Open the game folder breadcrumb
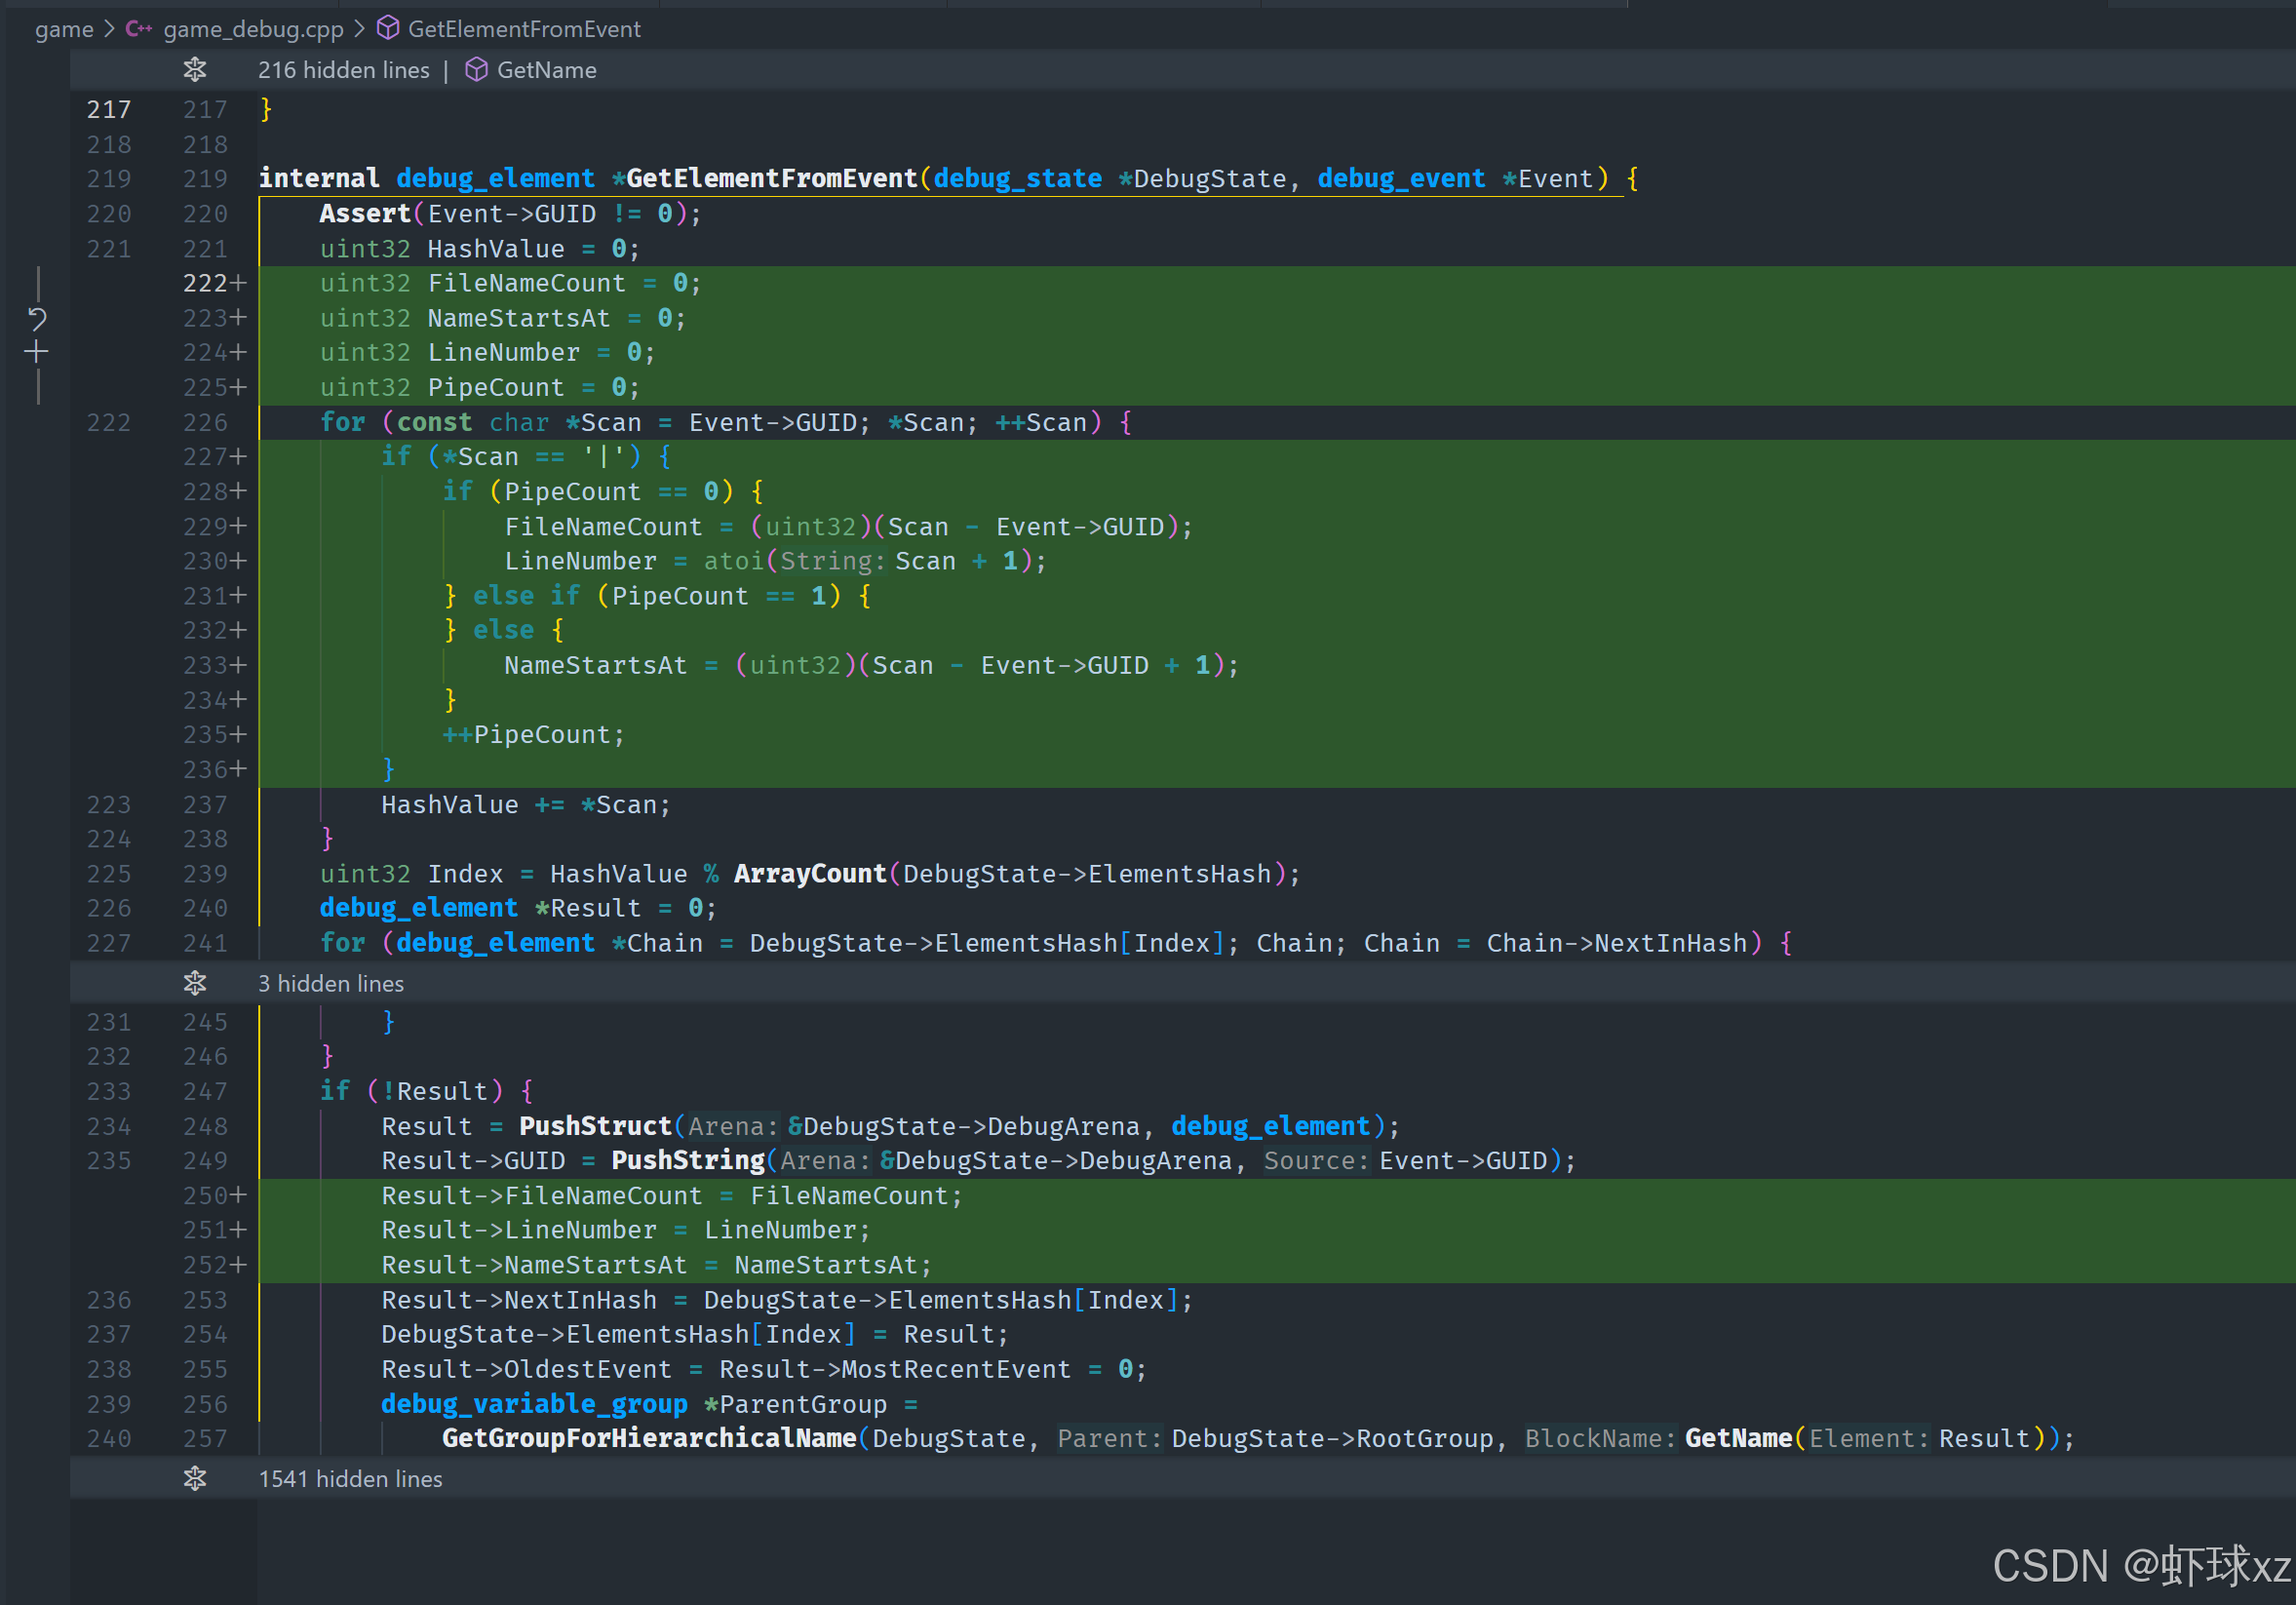This screenshot has width=2296, height=1605. (64, 29)
